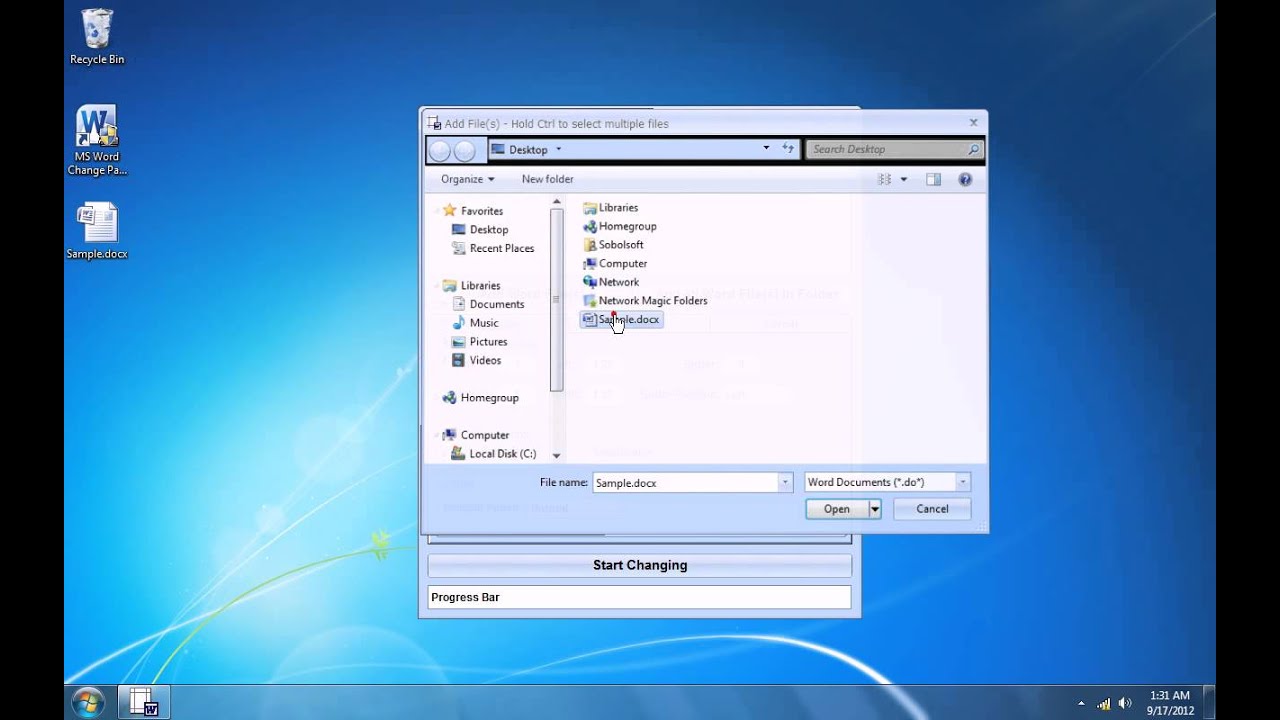Click the Windows Start orb
1280x720 pixels.
[x=88, y=702]
